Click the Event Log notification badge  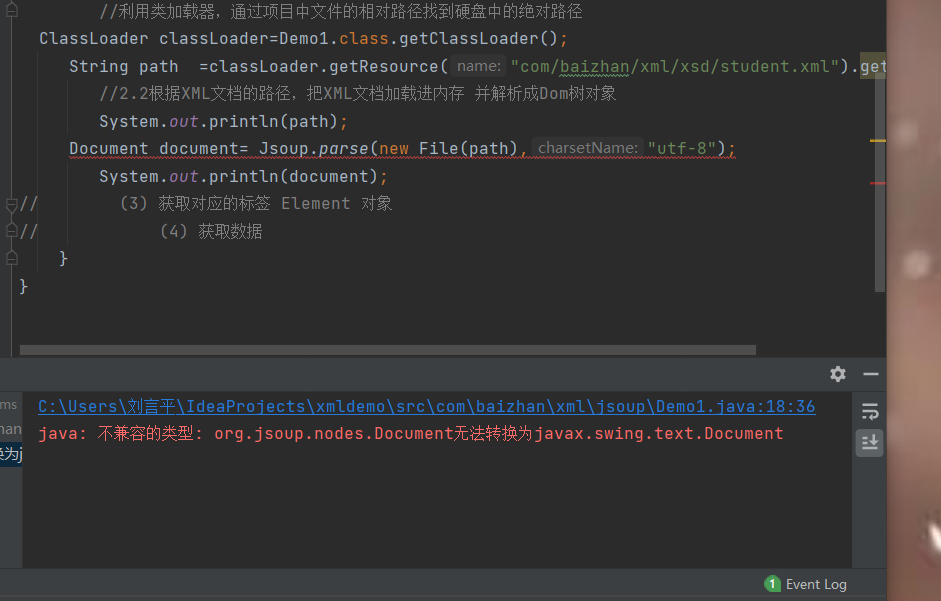click(x=772, y=584)
